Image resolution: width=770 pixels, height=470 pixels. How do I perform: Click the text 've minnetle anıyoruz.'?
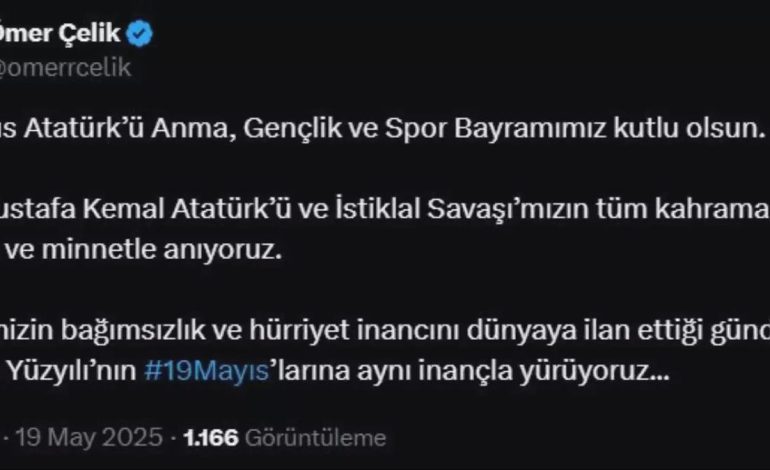pos(144,249)
